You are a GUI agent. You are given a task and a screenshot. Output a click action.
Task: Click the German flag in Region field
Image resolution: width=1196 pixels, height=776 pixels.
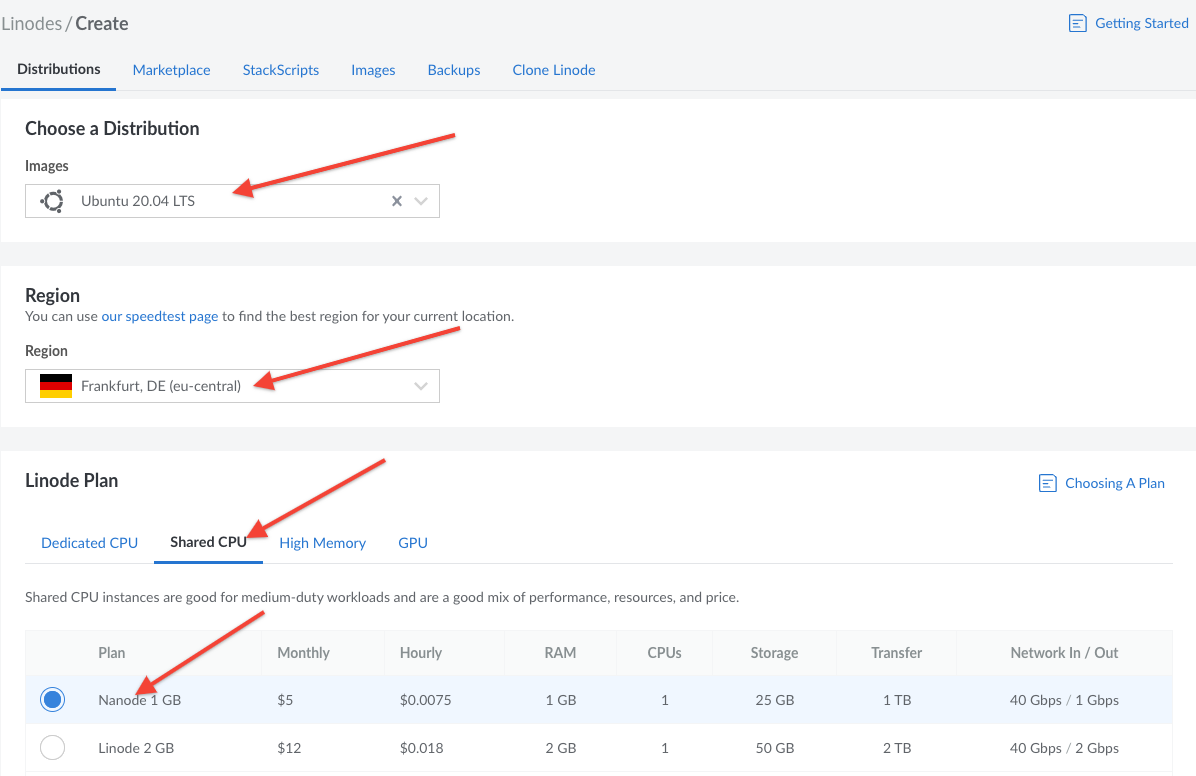coord(56,386)
